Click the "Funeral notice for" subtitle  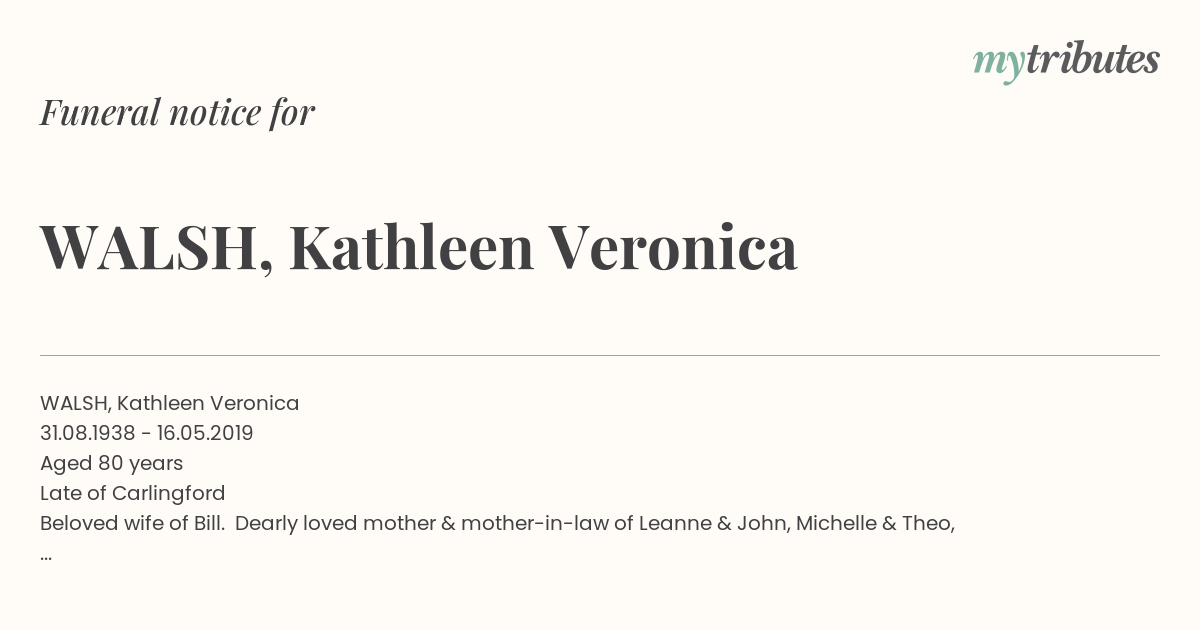point(177,112)
